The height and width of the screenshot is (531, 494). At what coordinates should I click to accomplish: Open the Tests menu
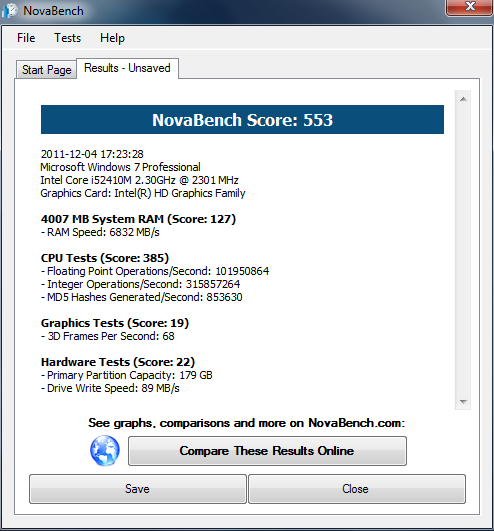point(68,38)
